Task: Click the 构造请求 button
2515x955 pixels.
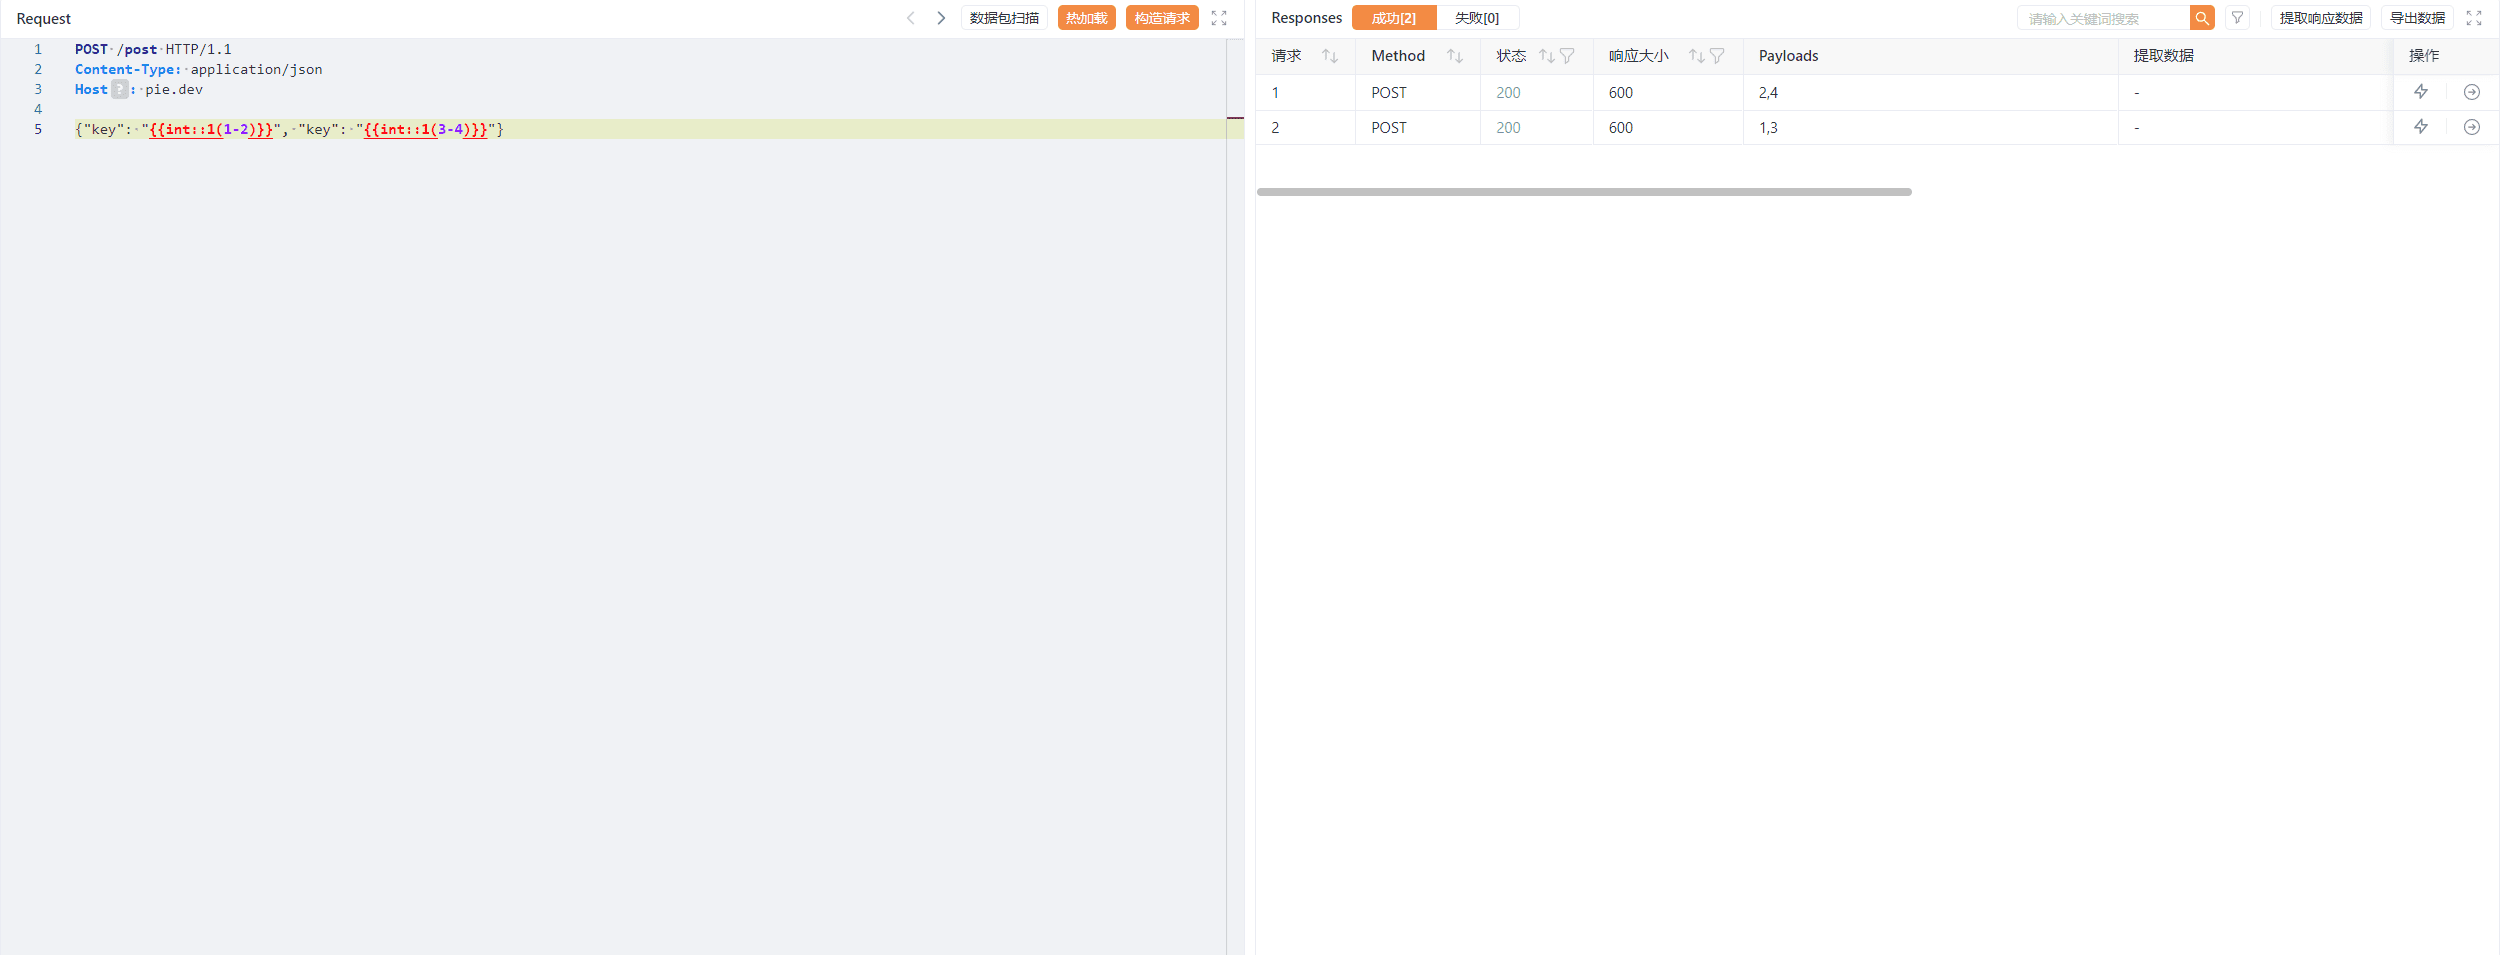Action: (x=1162, y=18)
